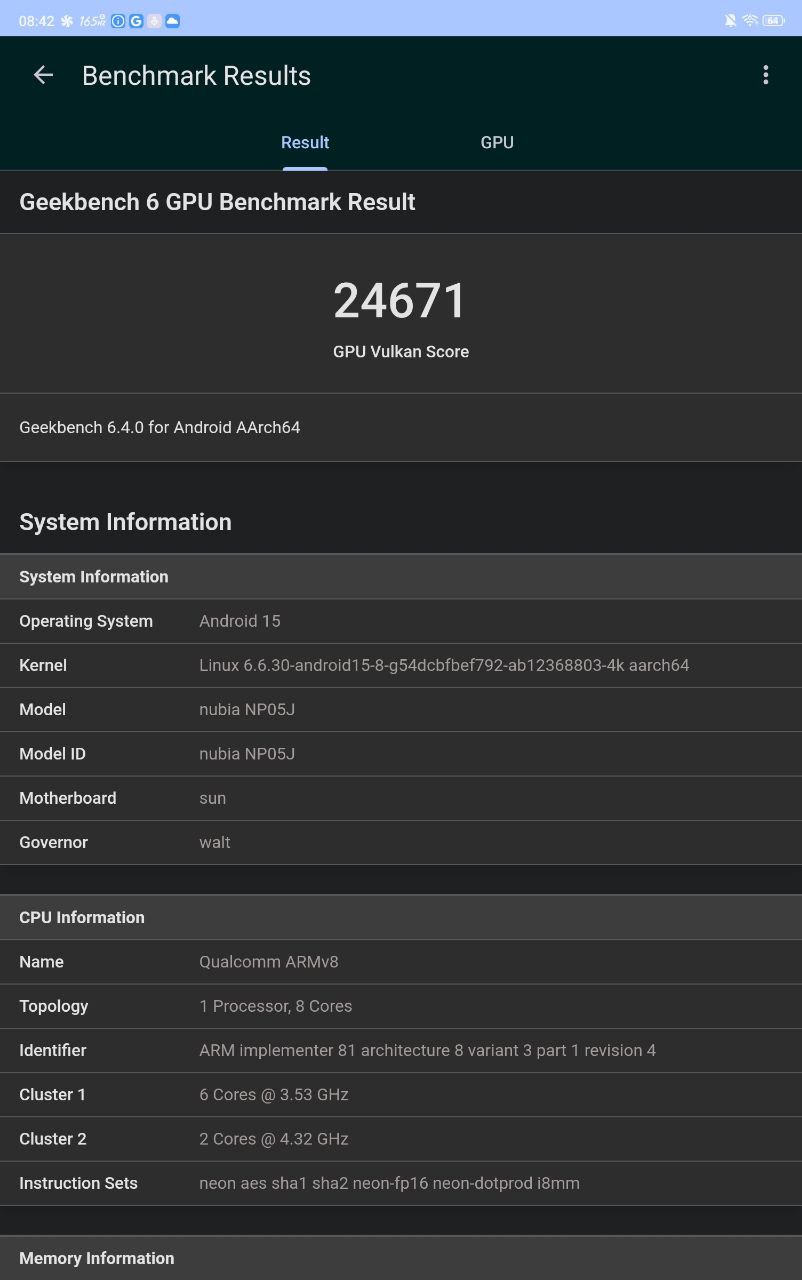Tap the Wi-Fi status icon
The image size is (802, 1280).
(750, 21)
